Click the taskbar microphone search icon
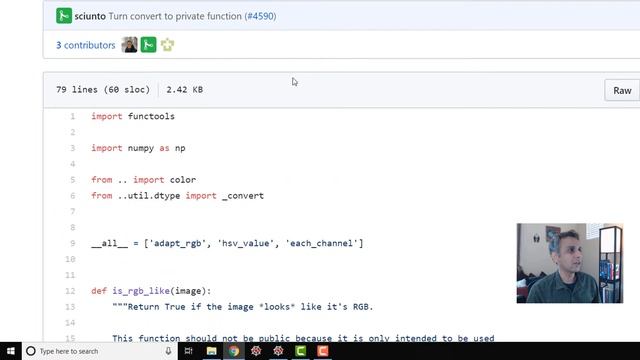The height and width of the screenshot is (360, 640). (168, 351)
